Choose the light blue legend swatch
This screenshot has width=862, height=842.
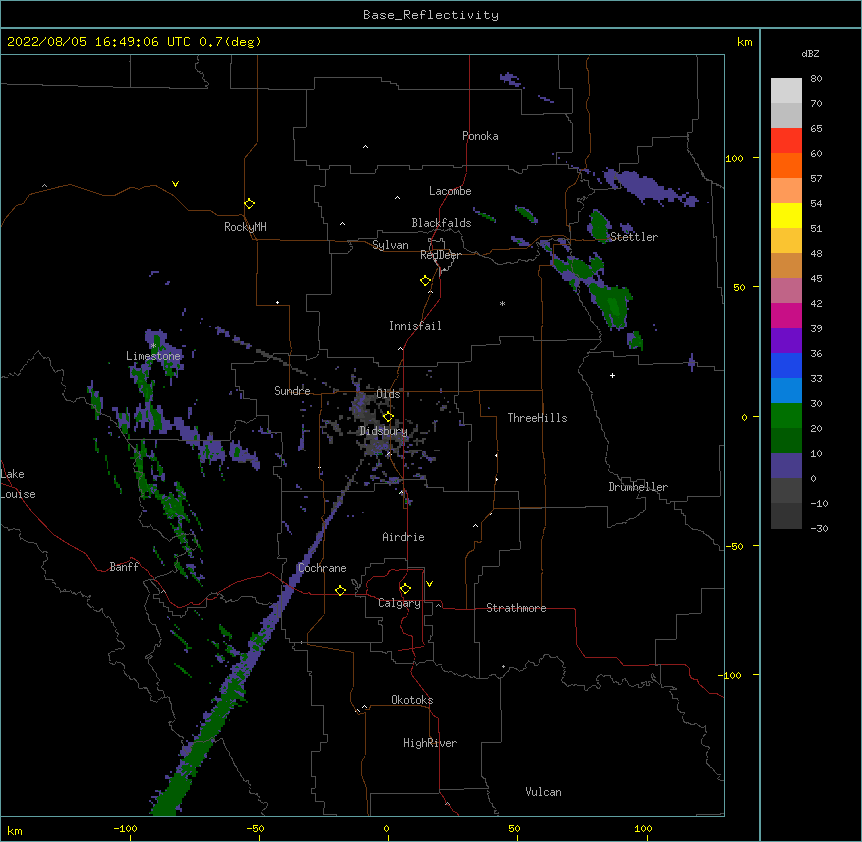coord(786,391)
